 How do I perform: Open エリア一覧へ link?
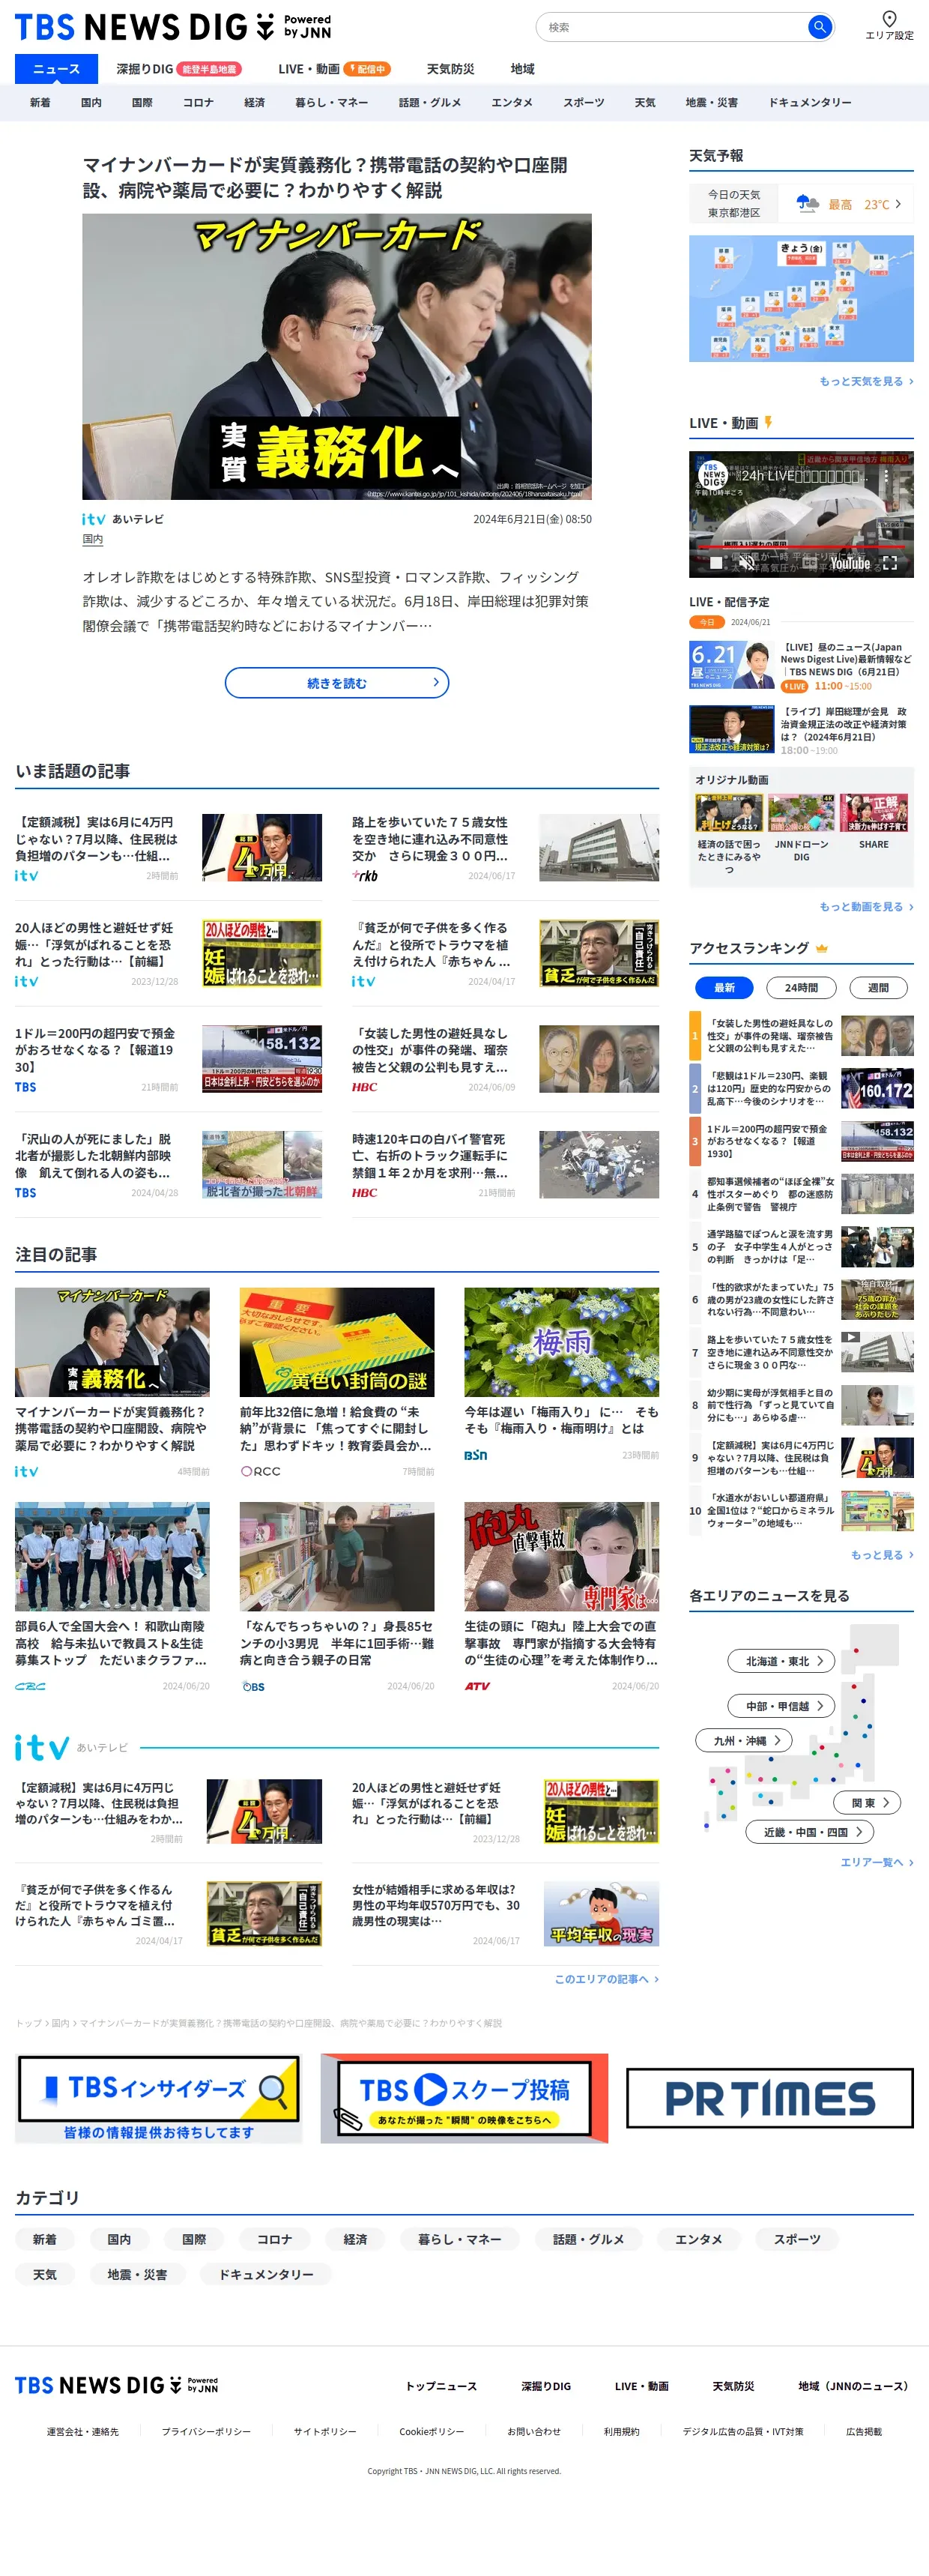coord(877,1862)
